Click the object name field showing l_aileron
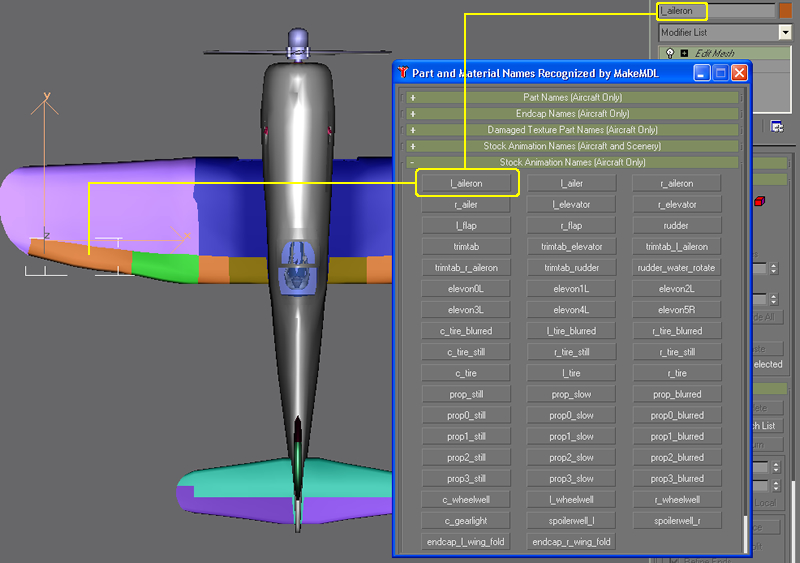 click(x=716, y=11)
